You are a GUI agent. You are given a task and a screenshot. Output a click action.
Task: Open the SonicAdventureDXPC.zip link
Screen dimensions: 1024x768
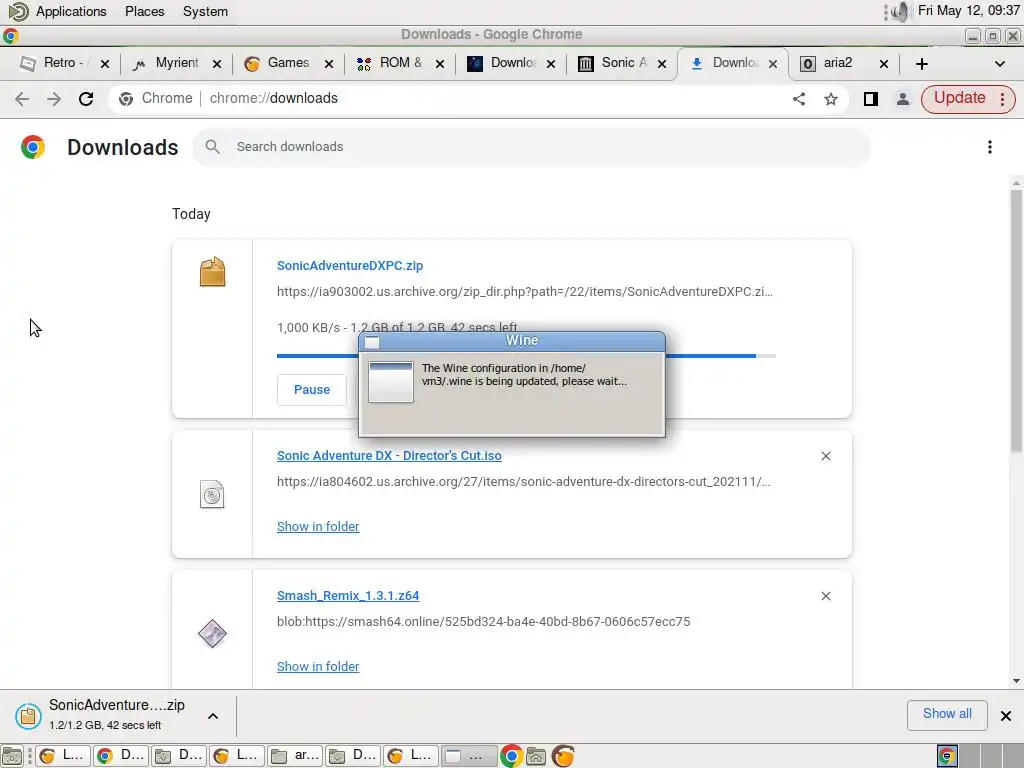[x=350, y=266]
